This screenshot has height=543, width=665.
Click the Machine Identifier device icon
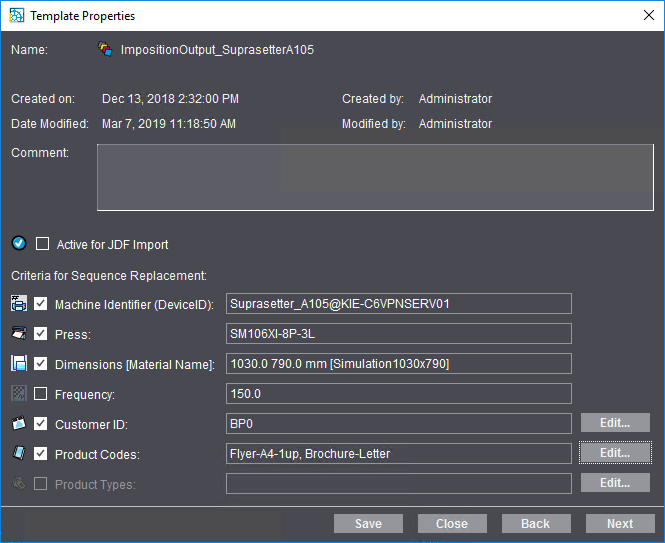[18, 304]
